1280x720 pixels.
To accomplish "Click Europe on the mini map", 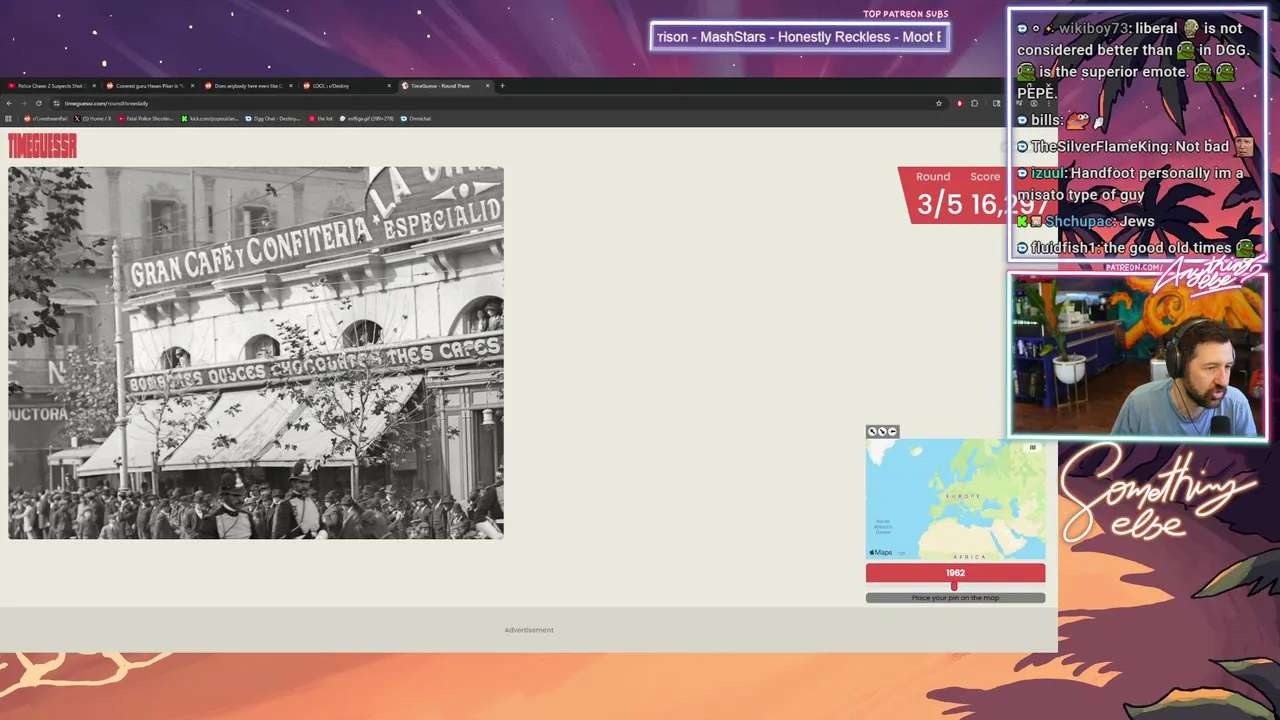I will tap(964, 496).
